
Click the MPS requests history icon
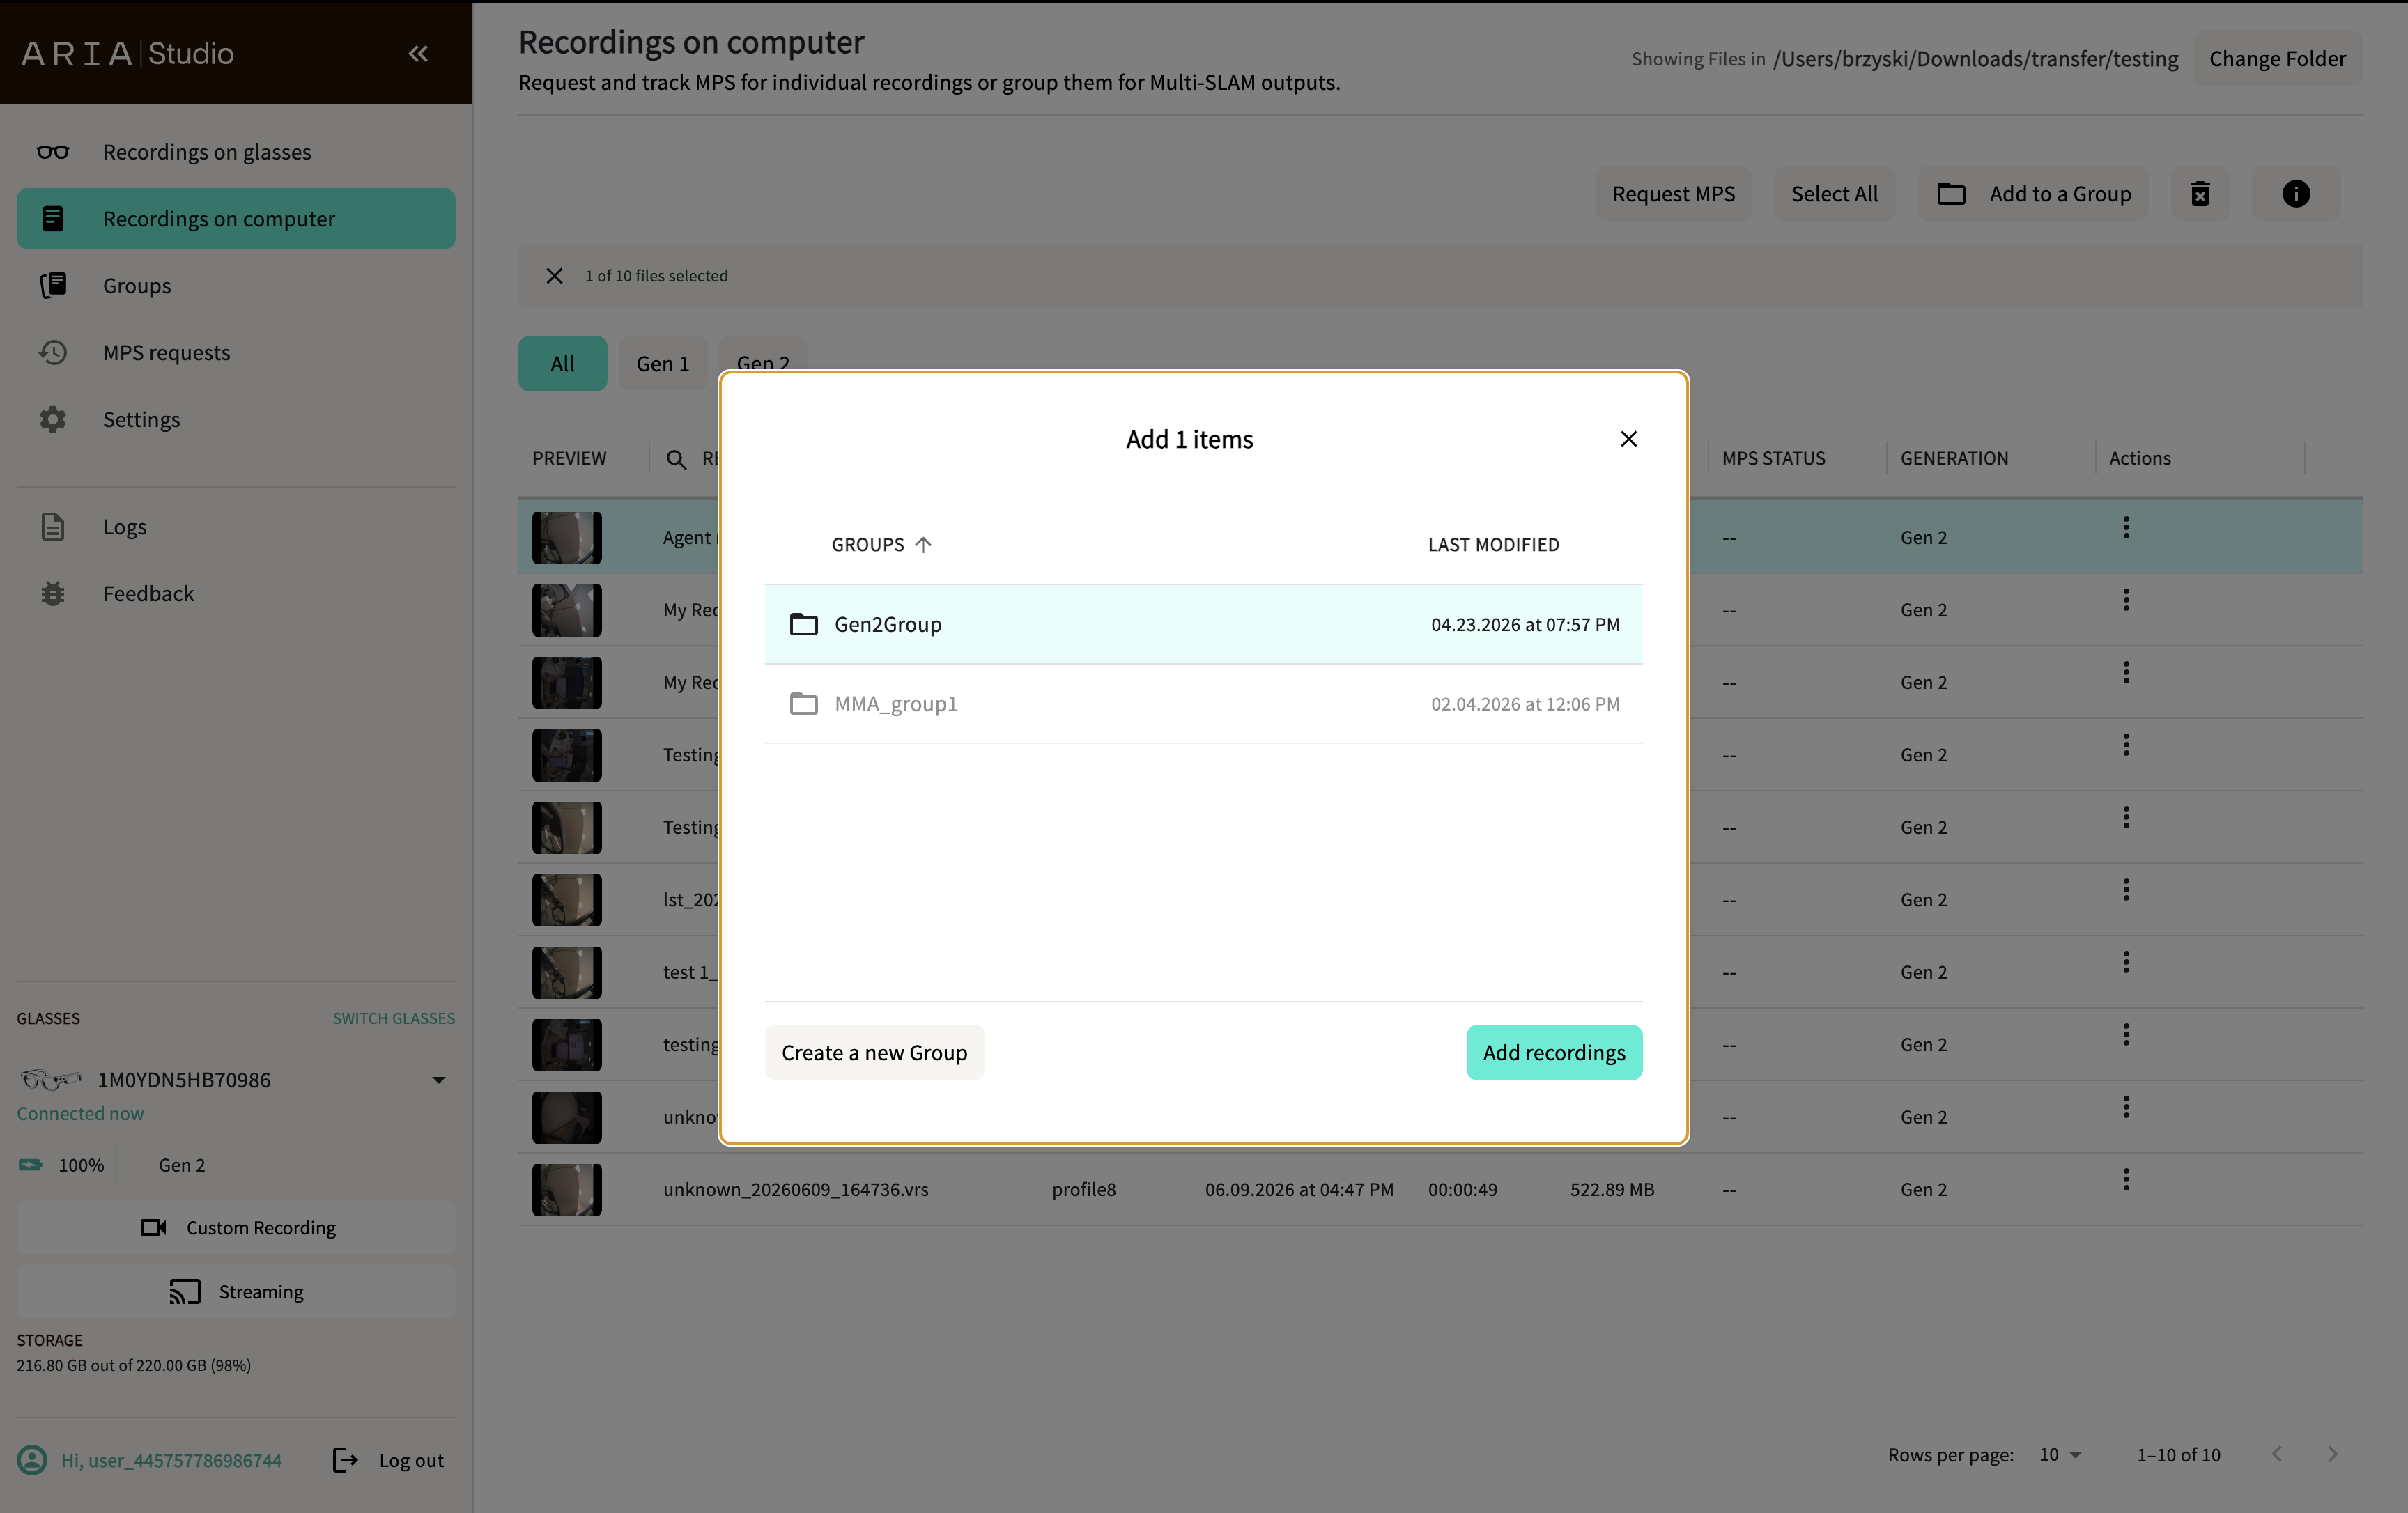point(53,352)
